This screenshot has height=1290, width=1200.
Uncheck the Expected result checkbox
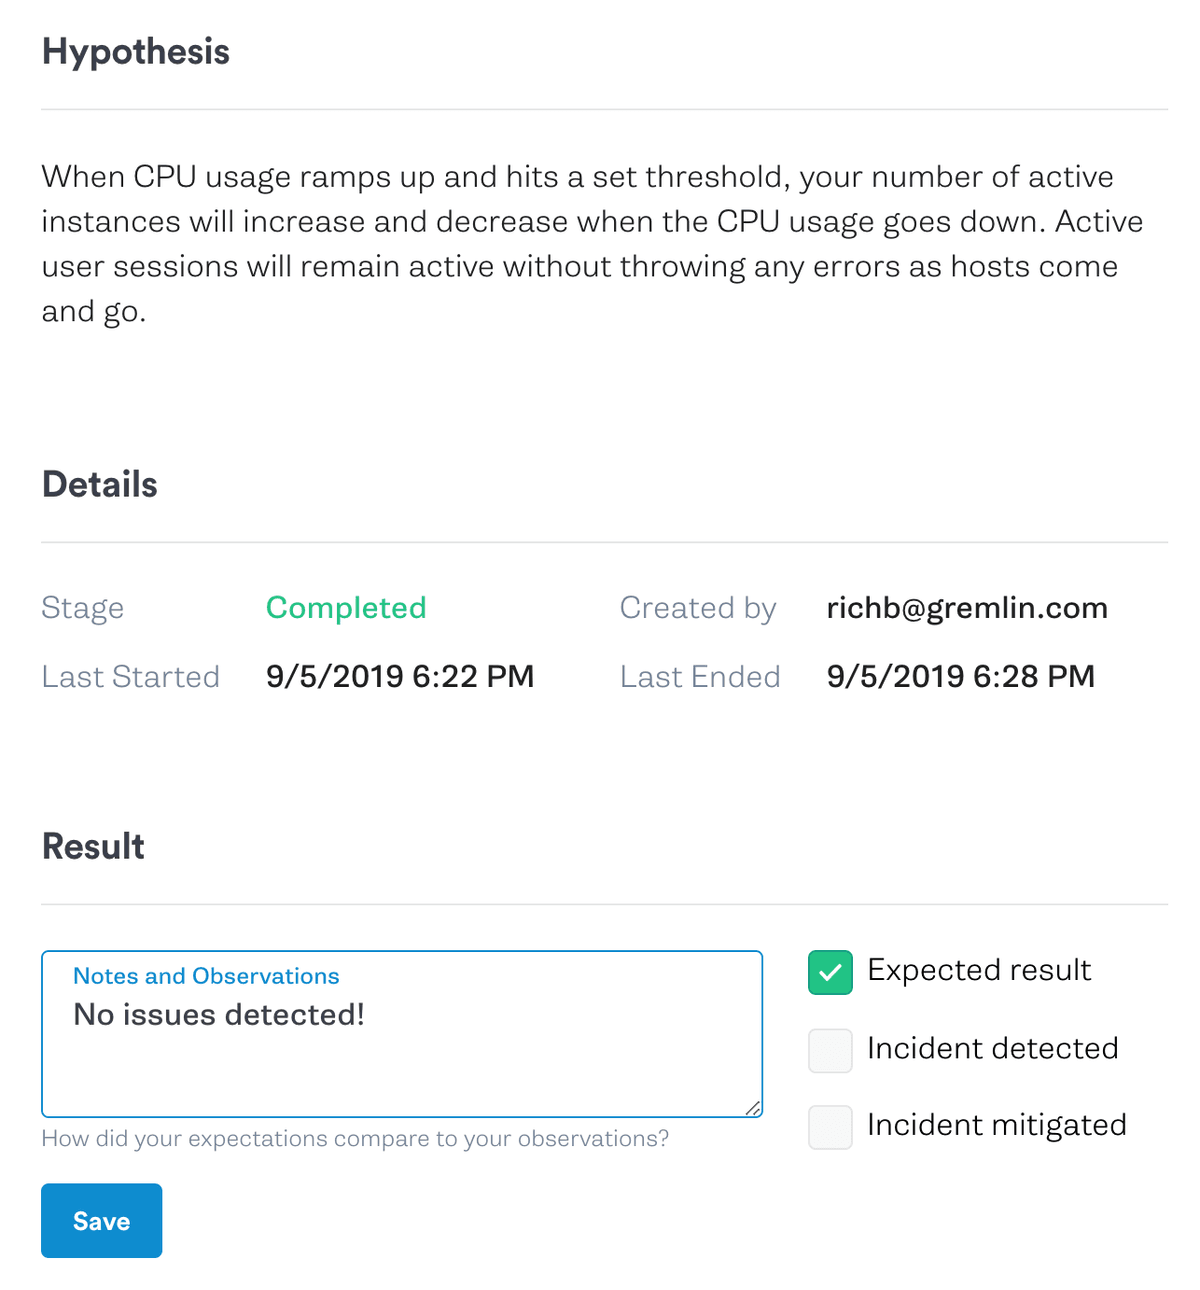(830, 973)
